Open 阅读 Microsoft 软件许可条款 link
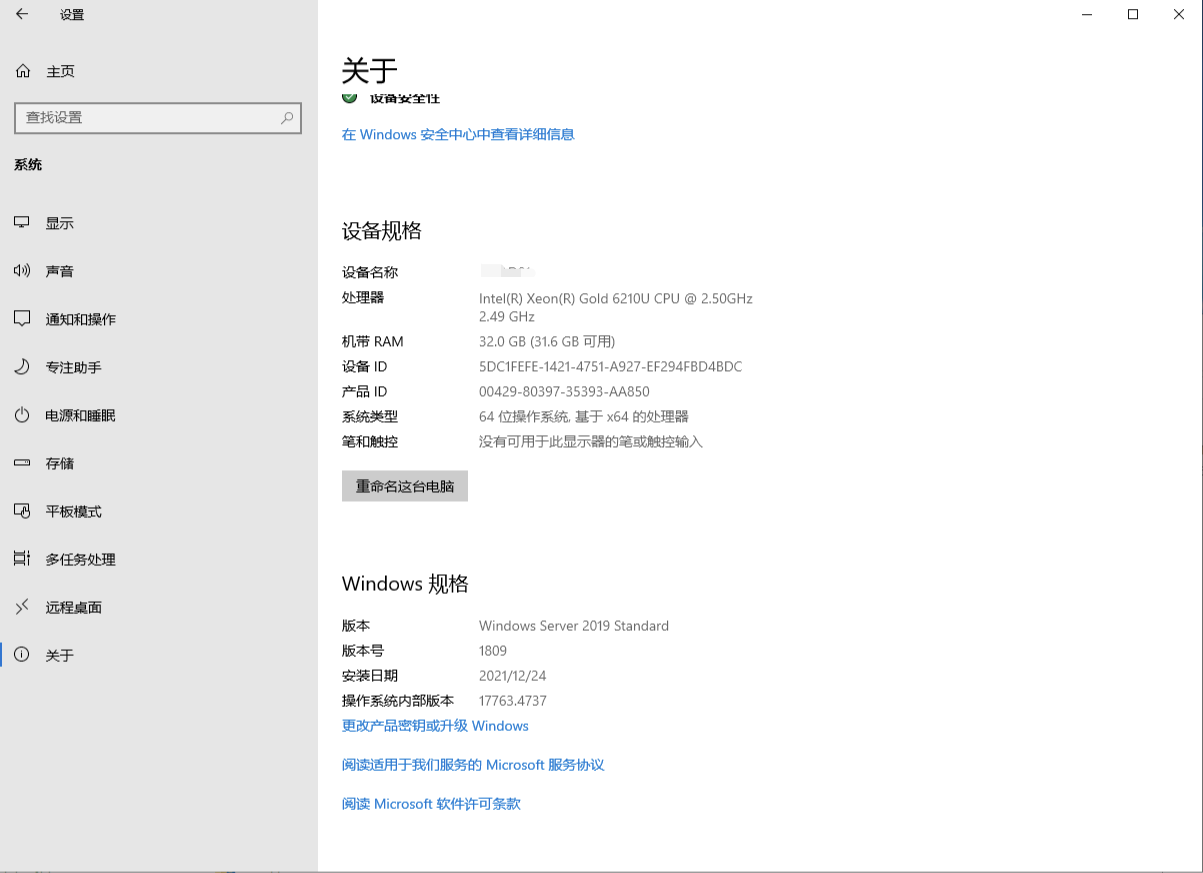Image resolution: width=1203 pixels, height=873 pixels. tap(431, 804)
